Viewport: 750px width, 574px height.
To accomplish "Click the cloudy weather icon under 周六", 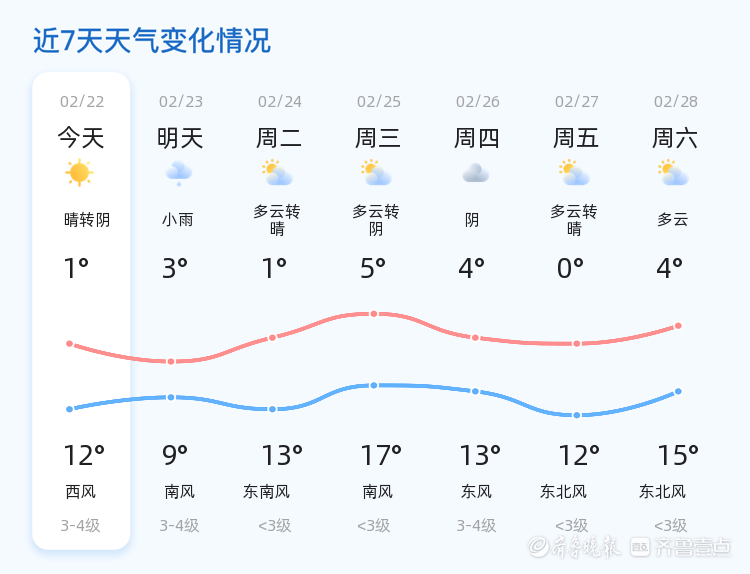I will (674, 173).
